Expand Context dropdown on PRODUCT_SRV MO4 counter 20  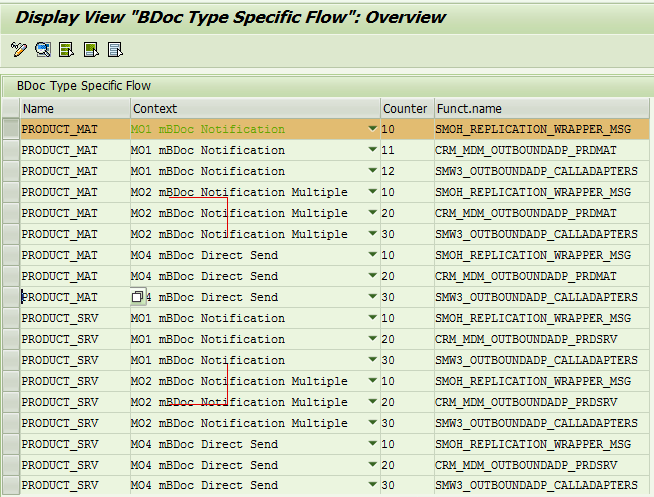372,464
